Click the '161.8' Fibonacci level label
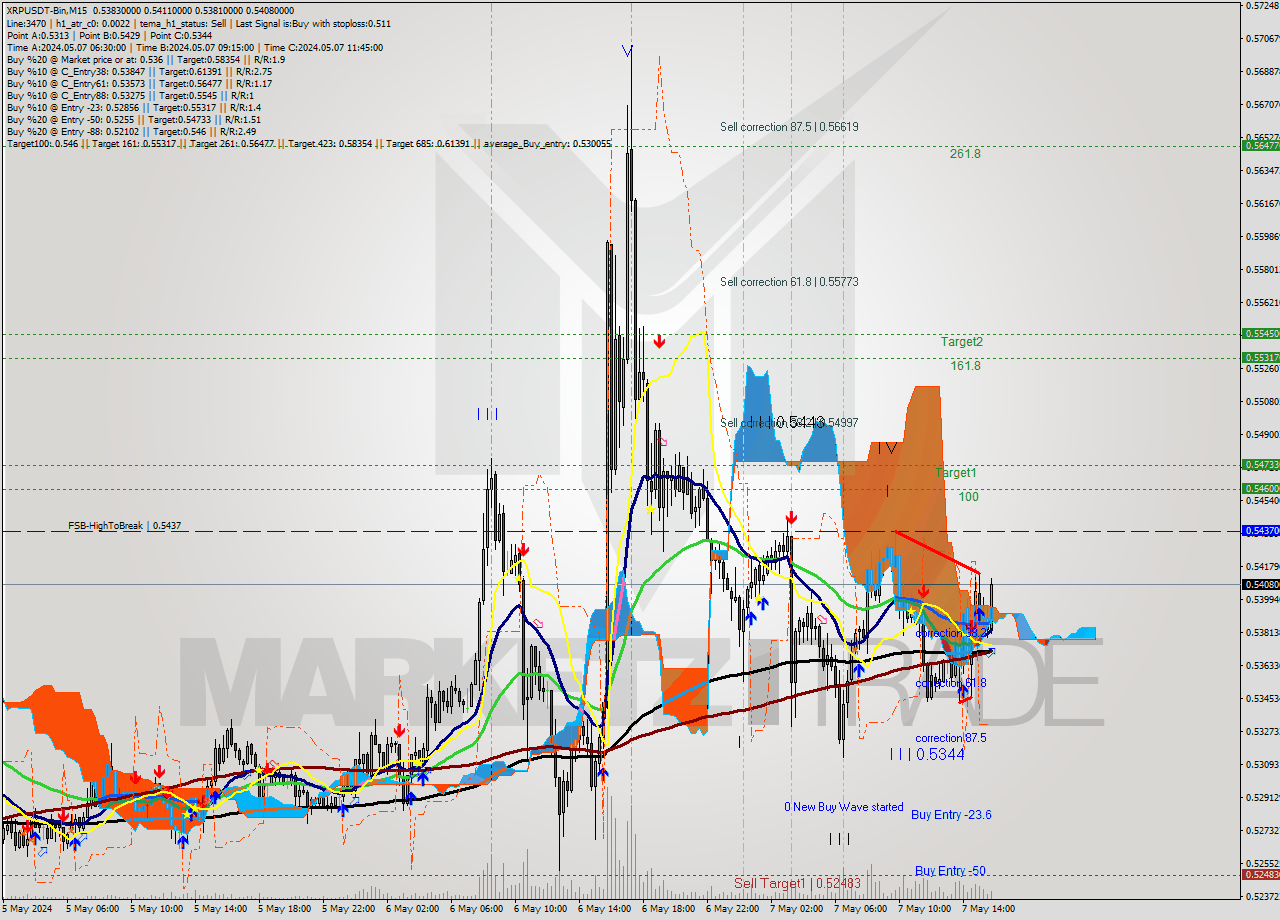1280x920 pixels. click(x=965, y=366)
